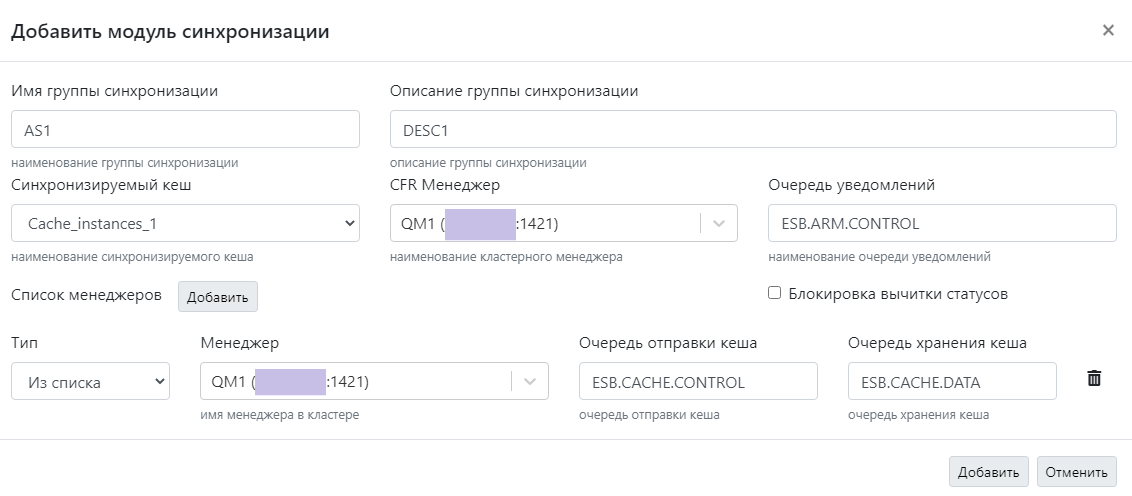Click the Очередь уведомлений input field

(942, 224)
